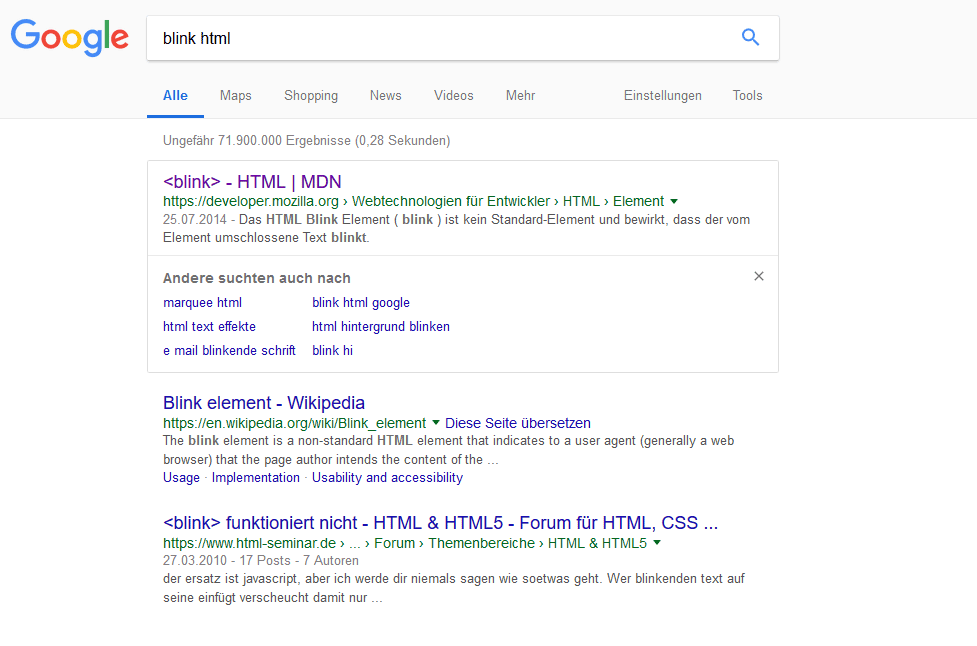Open dropdown arrow beside html-seminar.de URL
Viewport: 977px width, 646px height.
[x=657, y=543]
